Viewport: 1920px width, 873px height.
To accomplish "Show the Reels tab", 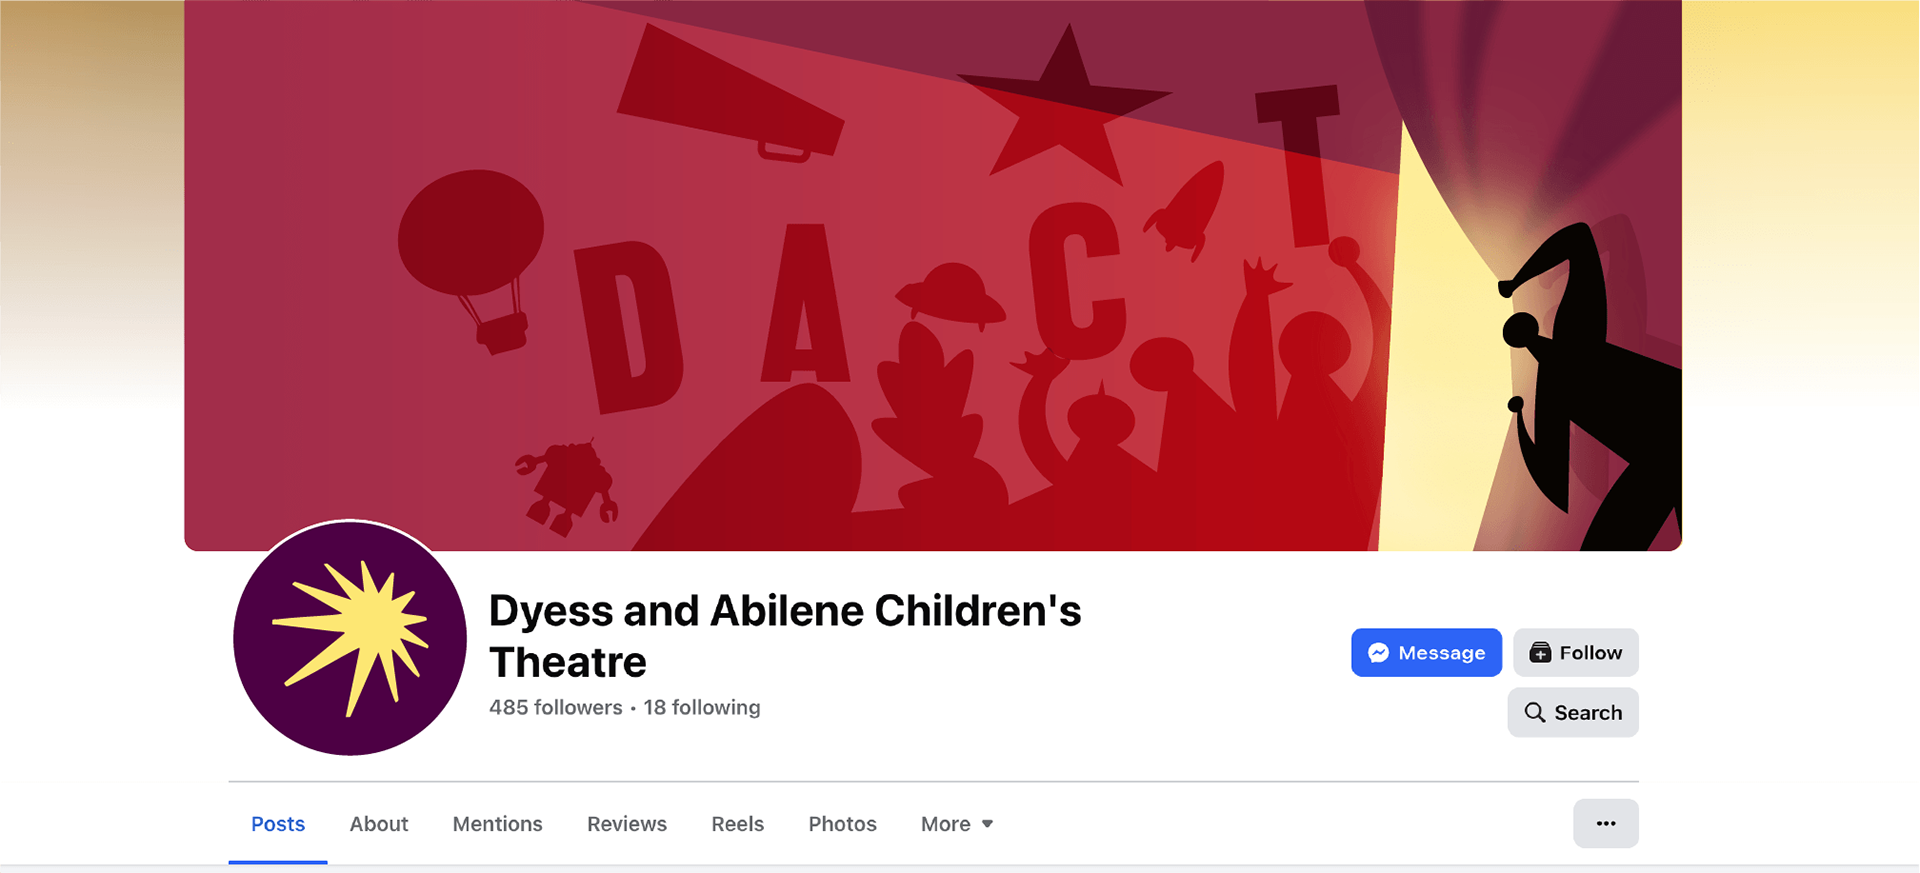I will (737, 824).
